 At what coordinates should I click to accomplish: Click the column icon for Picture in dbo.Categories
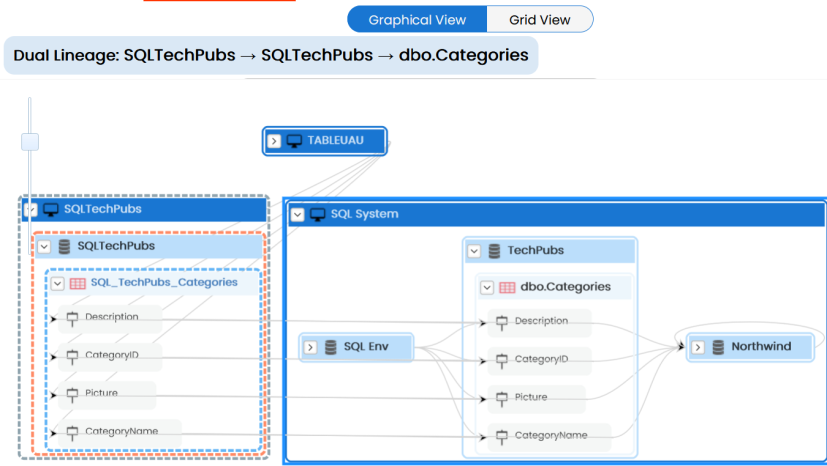pos(502,398)
